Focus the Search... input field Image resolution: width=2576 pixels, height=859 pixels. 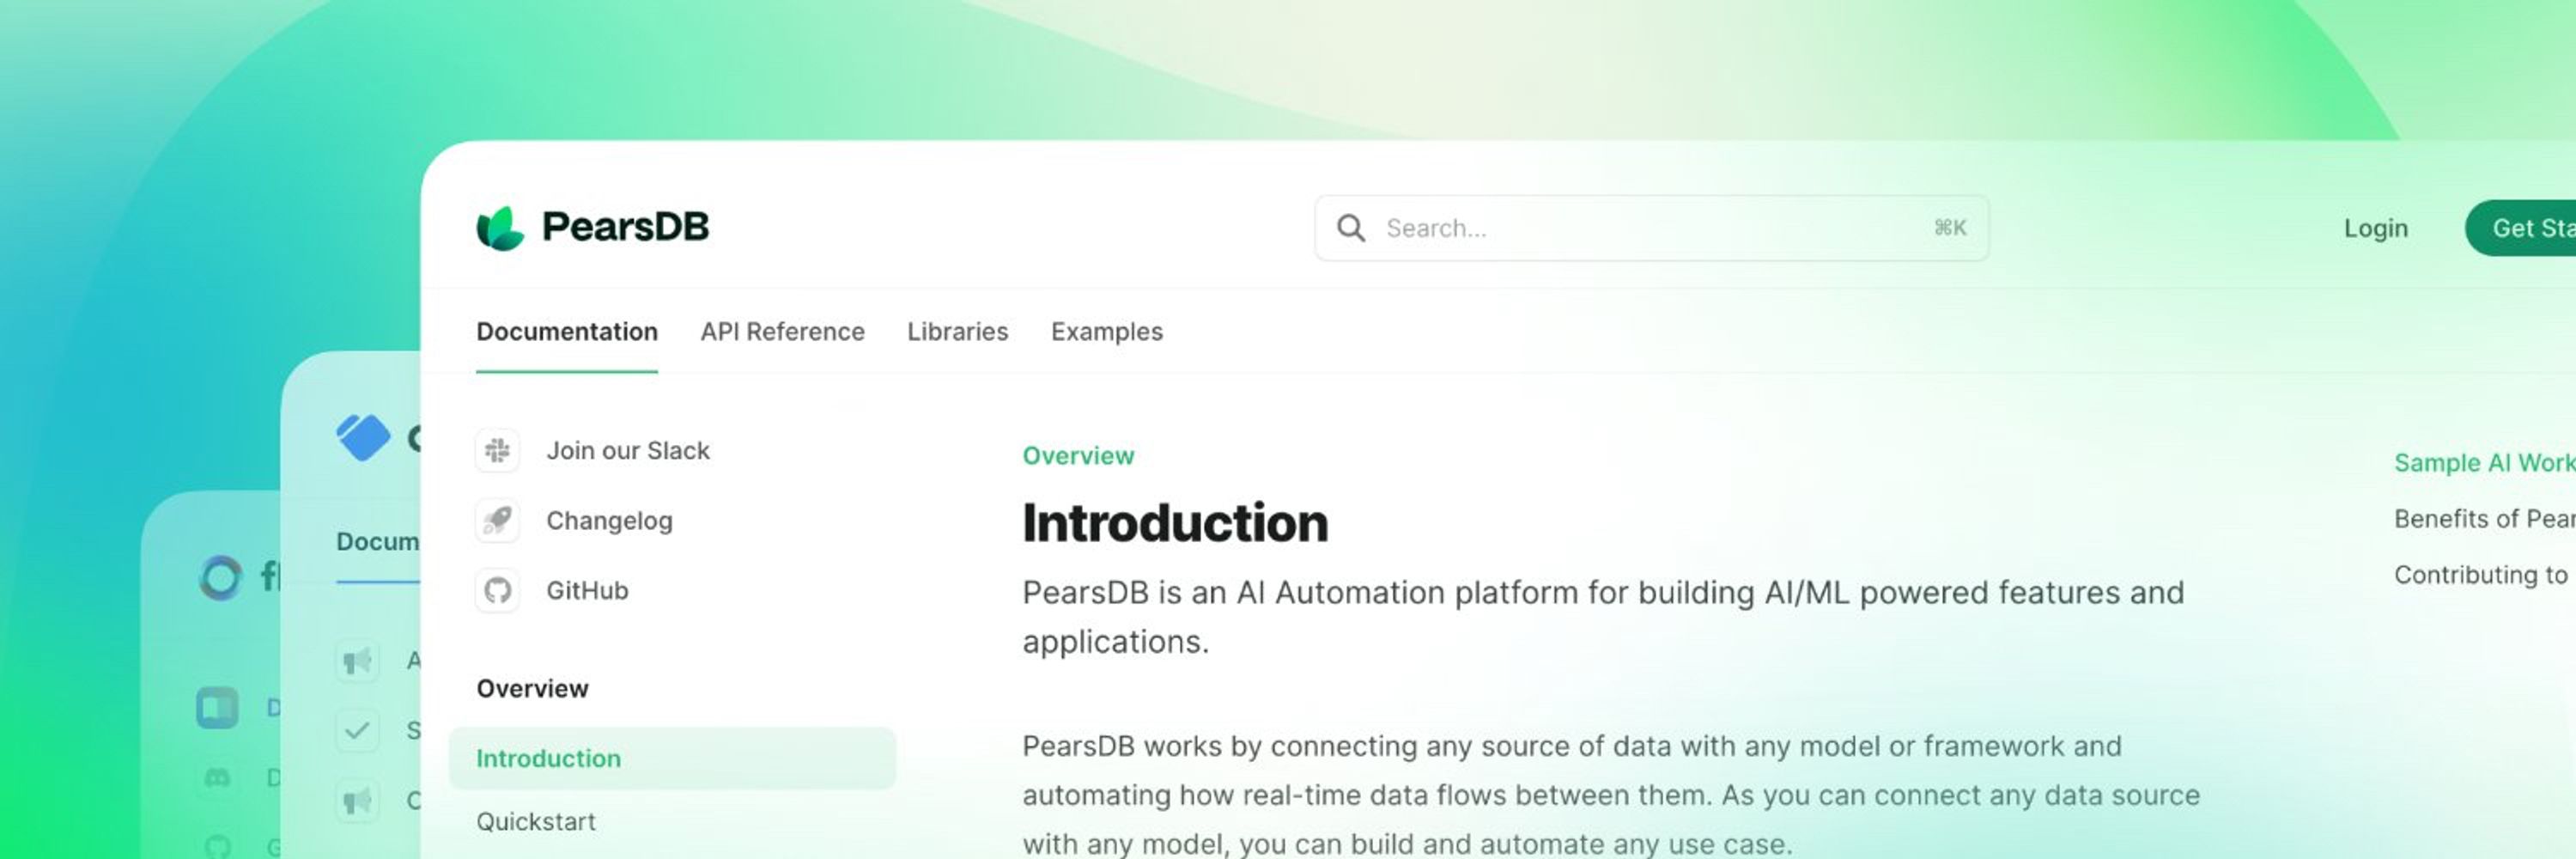tap(1651, 228)
